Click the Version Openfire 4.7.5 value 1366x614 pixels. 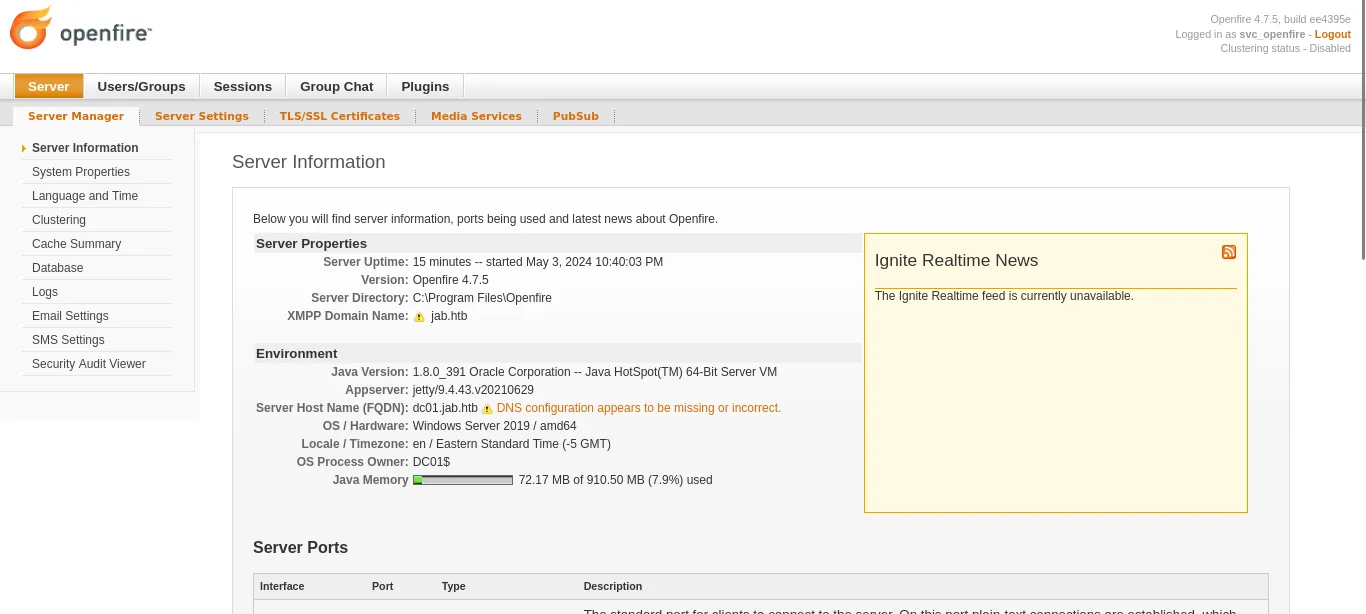[451, 280]
